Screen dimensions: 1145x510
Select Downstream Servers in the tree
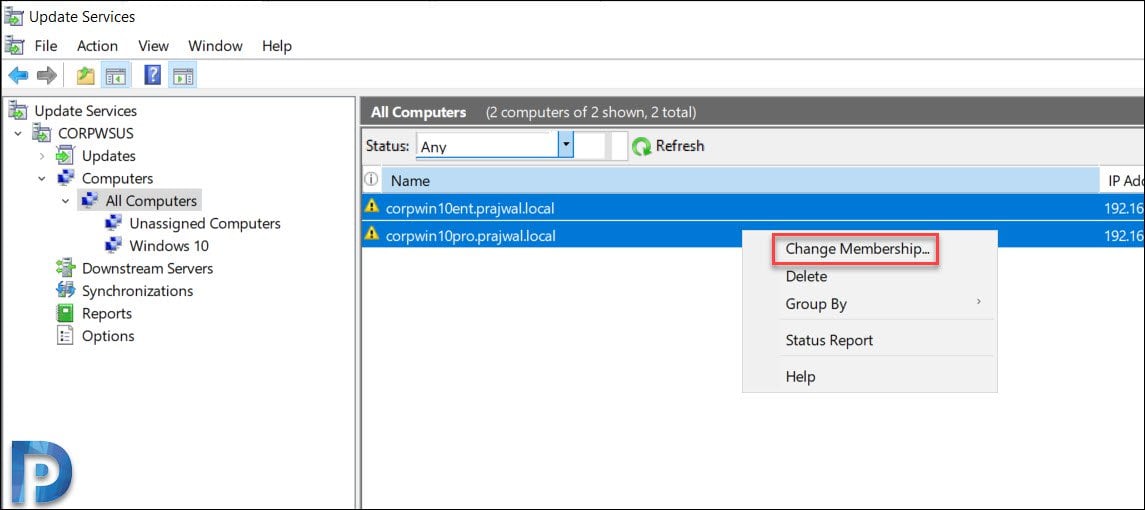[147, 269]
